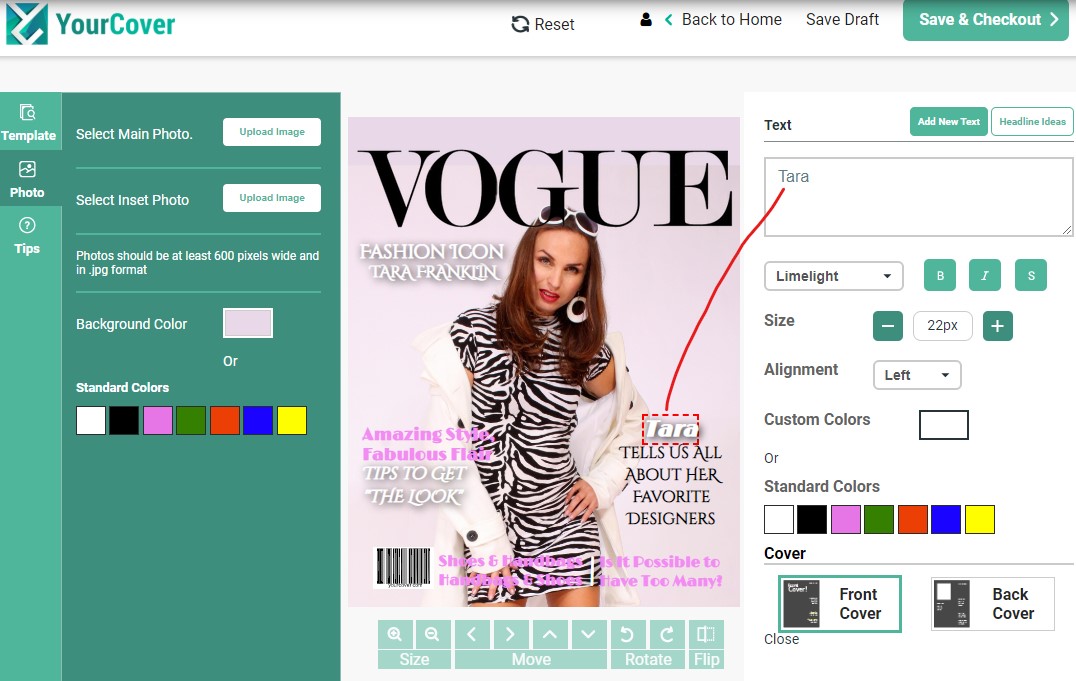1076x681 pixels.
Task: Open the Tips tab
Action: point(27,235)
